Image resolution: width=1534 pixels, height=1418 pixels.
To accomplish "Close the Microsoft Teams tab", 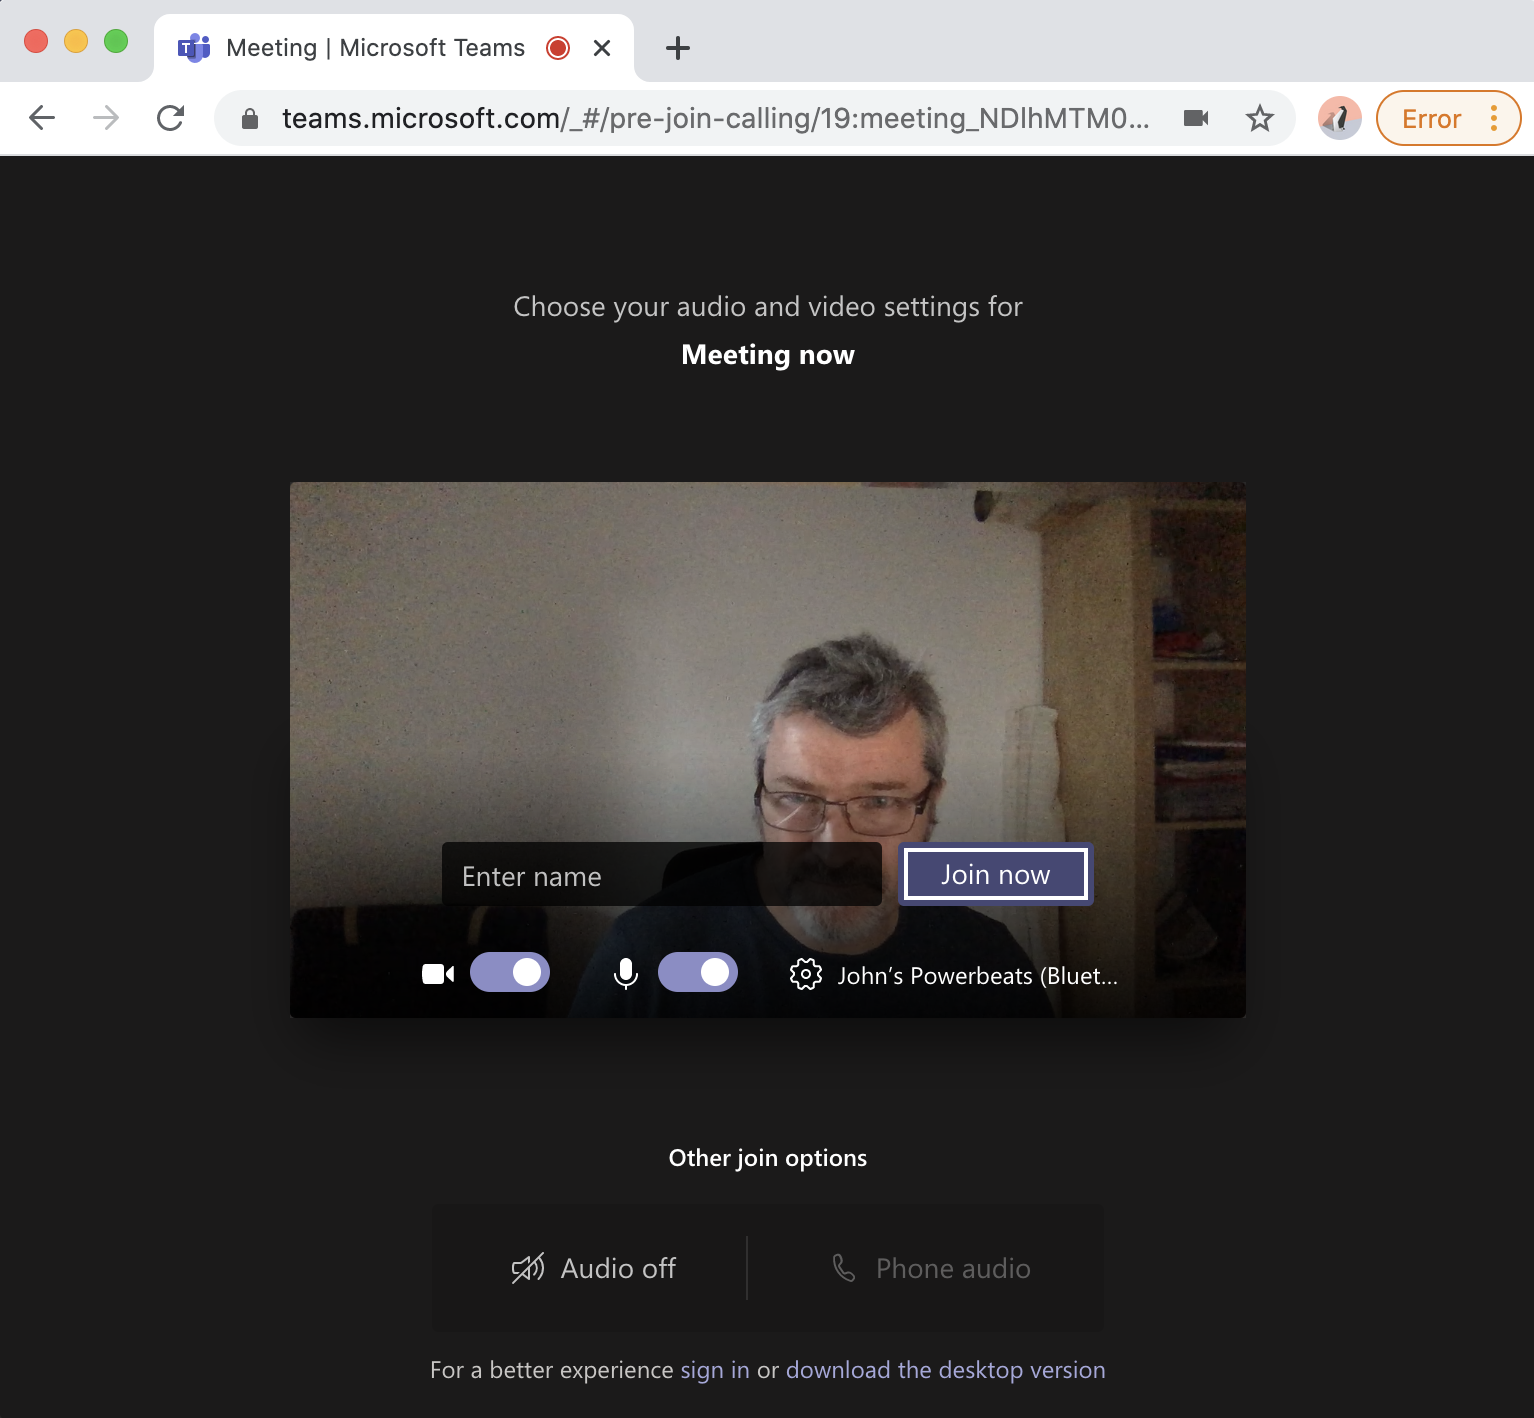I will click(602, 48).
